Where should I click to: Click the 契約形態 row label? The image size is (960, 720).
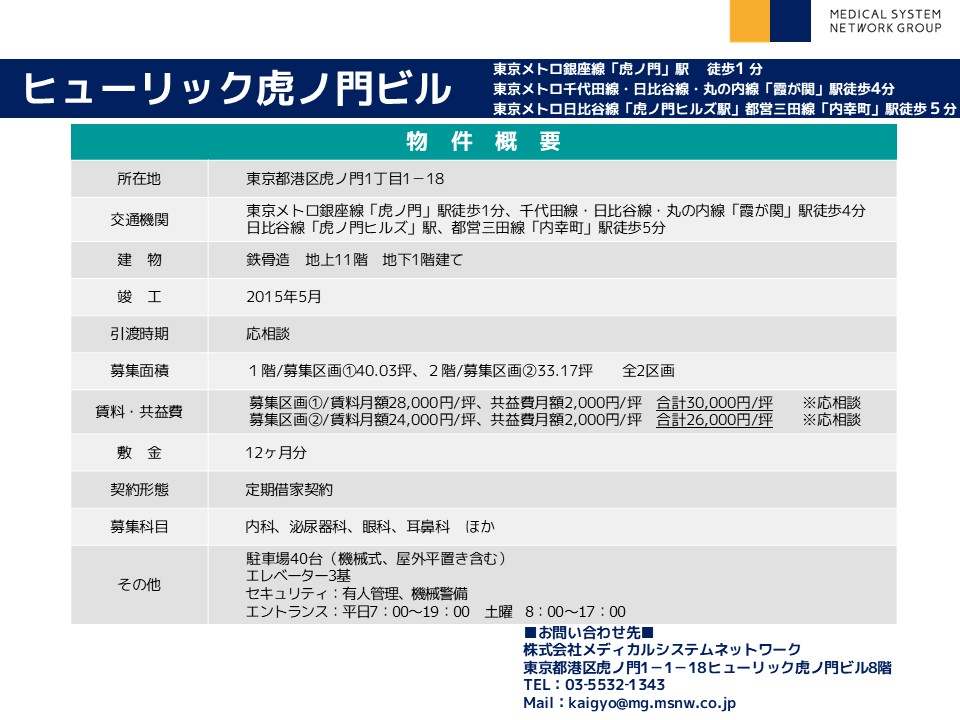coord(139,490)
